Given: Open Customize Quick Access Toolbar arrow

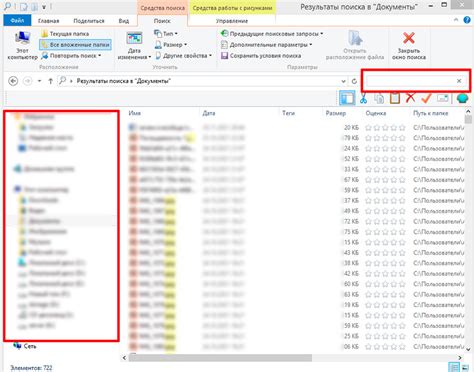Looking at the screenshot, I should tap(44, 6).
